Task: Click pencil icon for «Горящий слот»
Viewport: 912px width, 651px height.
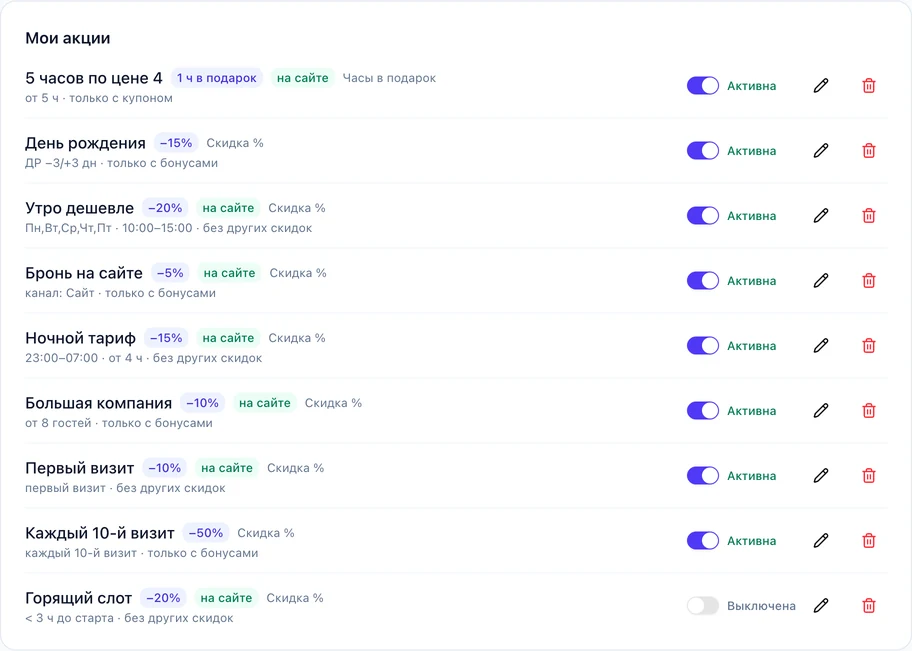Action: point(821,606)
